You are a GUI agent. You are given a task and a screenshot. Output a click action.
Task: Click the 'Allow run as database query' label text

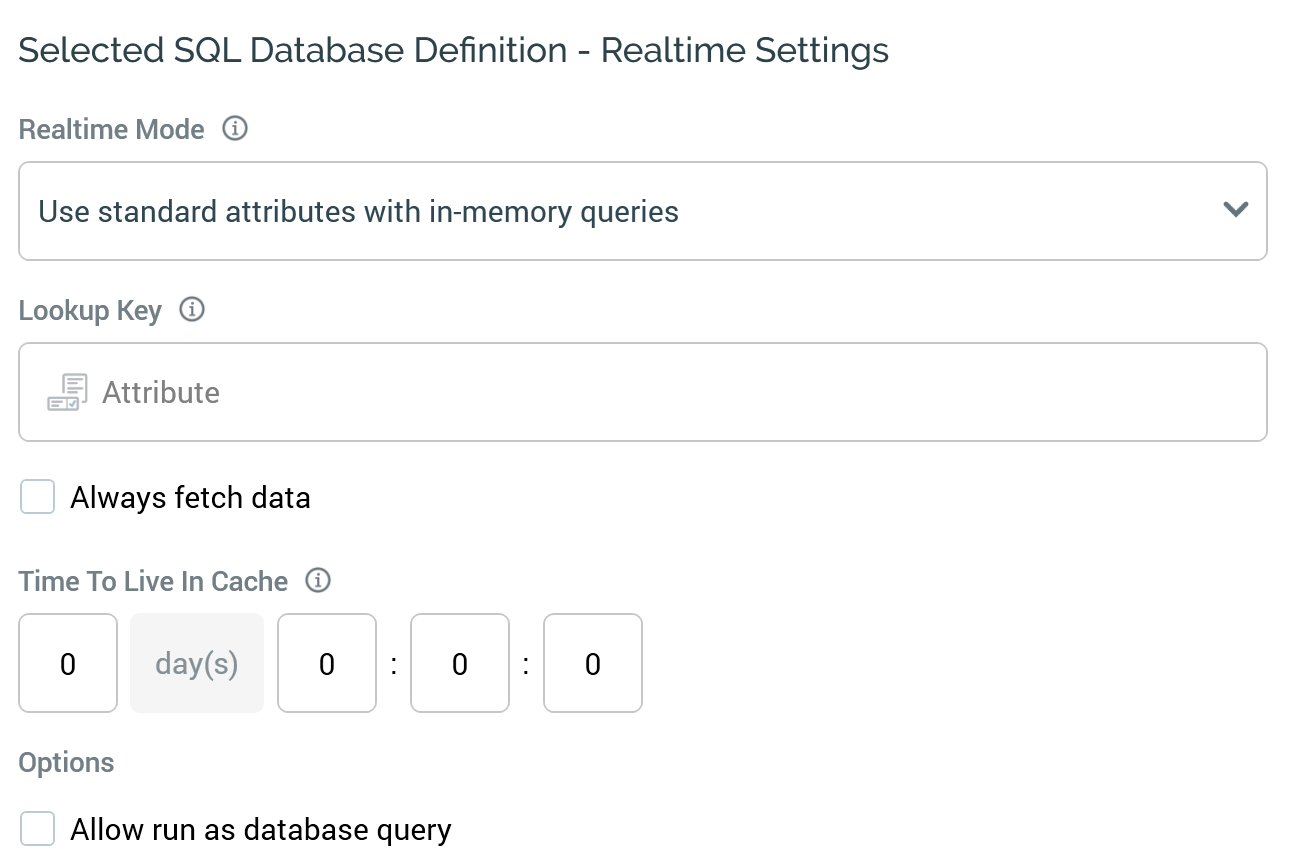[x=261, y=829]
